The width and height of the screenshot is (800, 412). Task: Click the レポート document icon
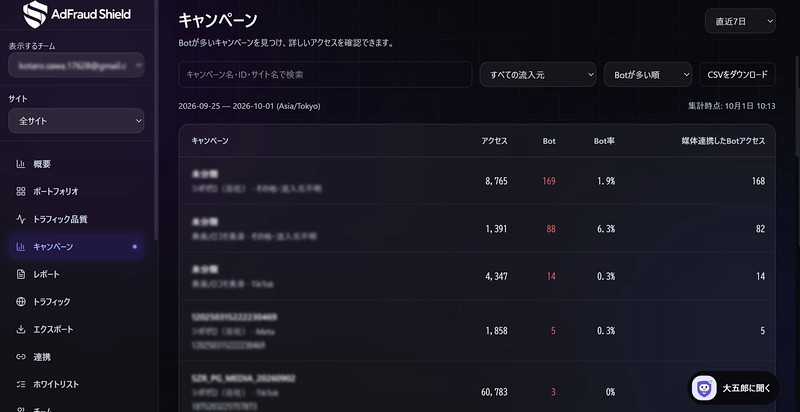tap(21, 274)
